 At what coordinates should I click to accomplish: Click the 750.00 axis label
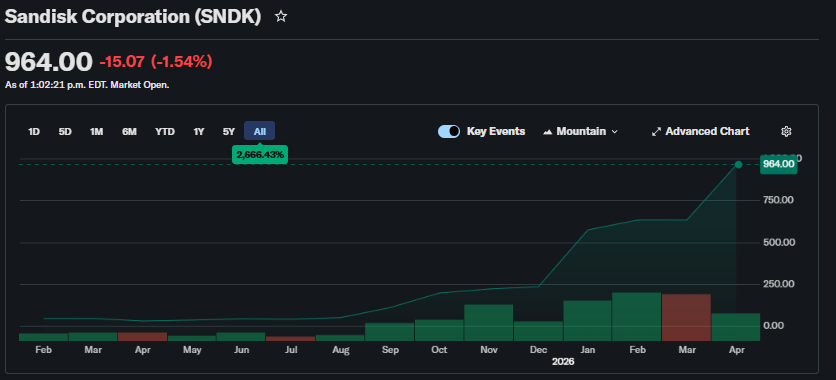pyautogui.click(x=779, y=200)
